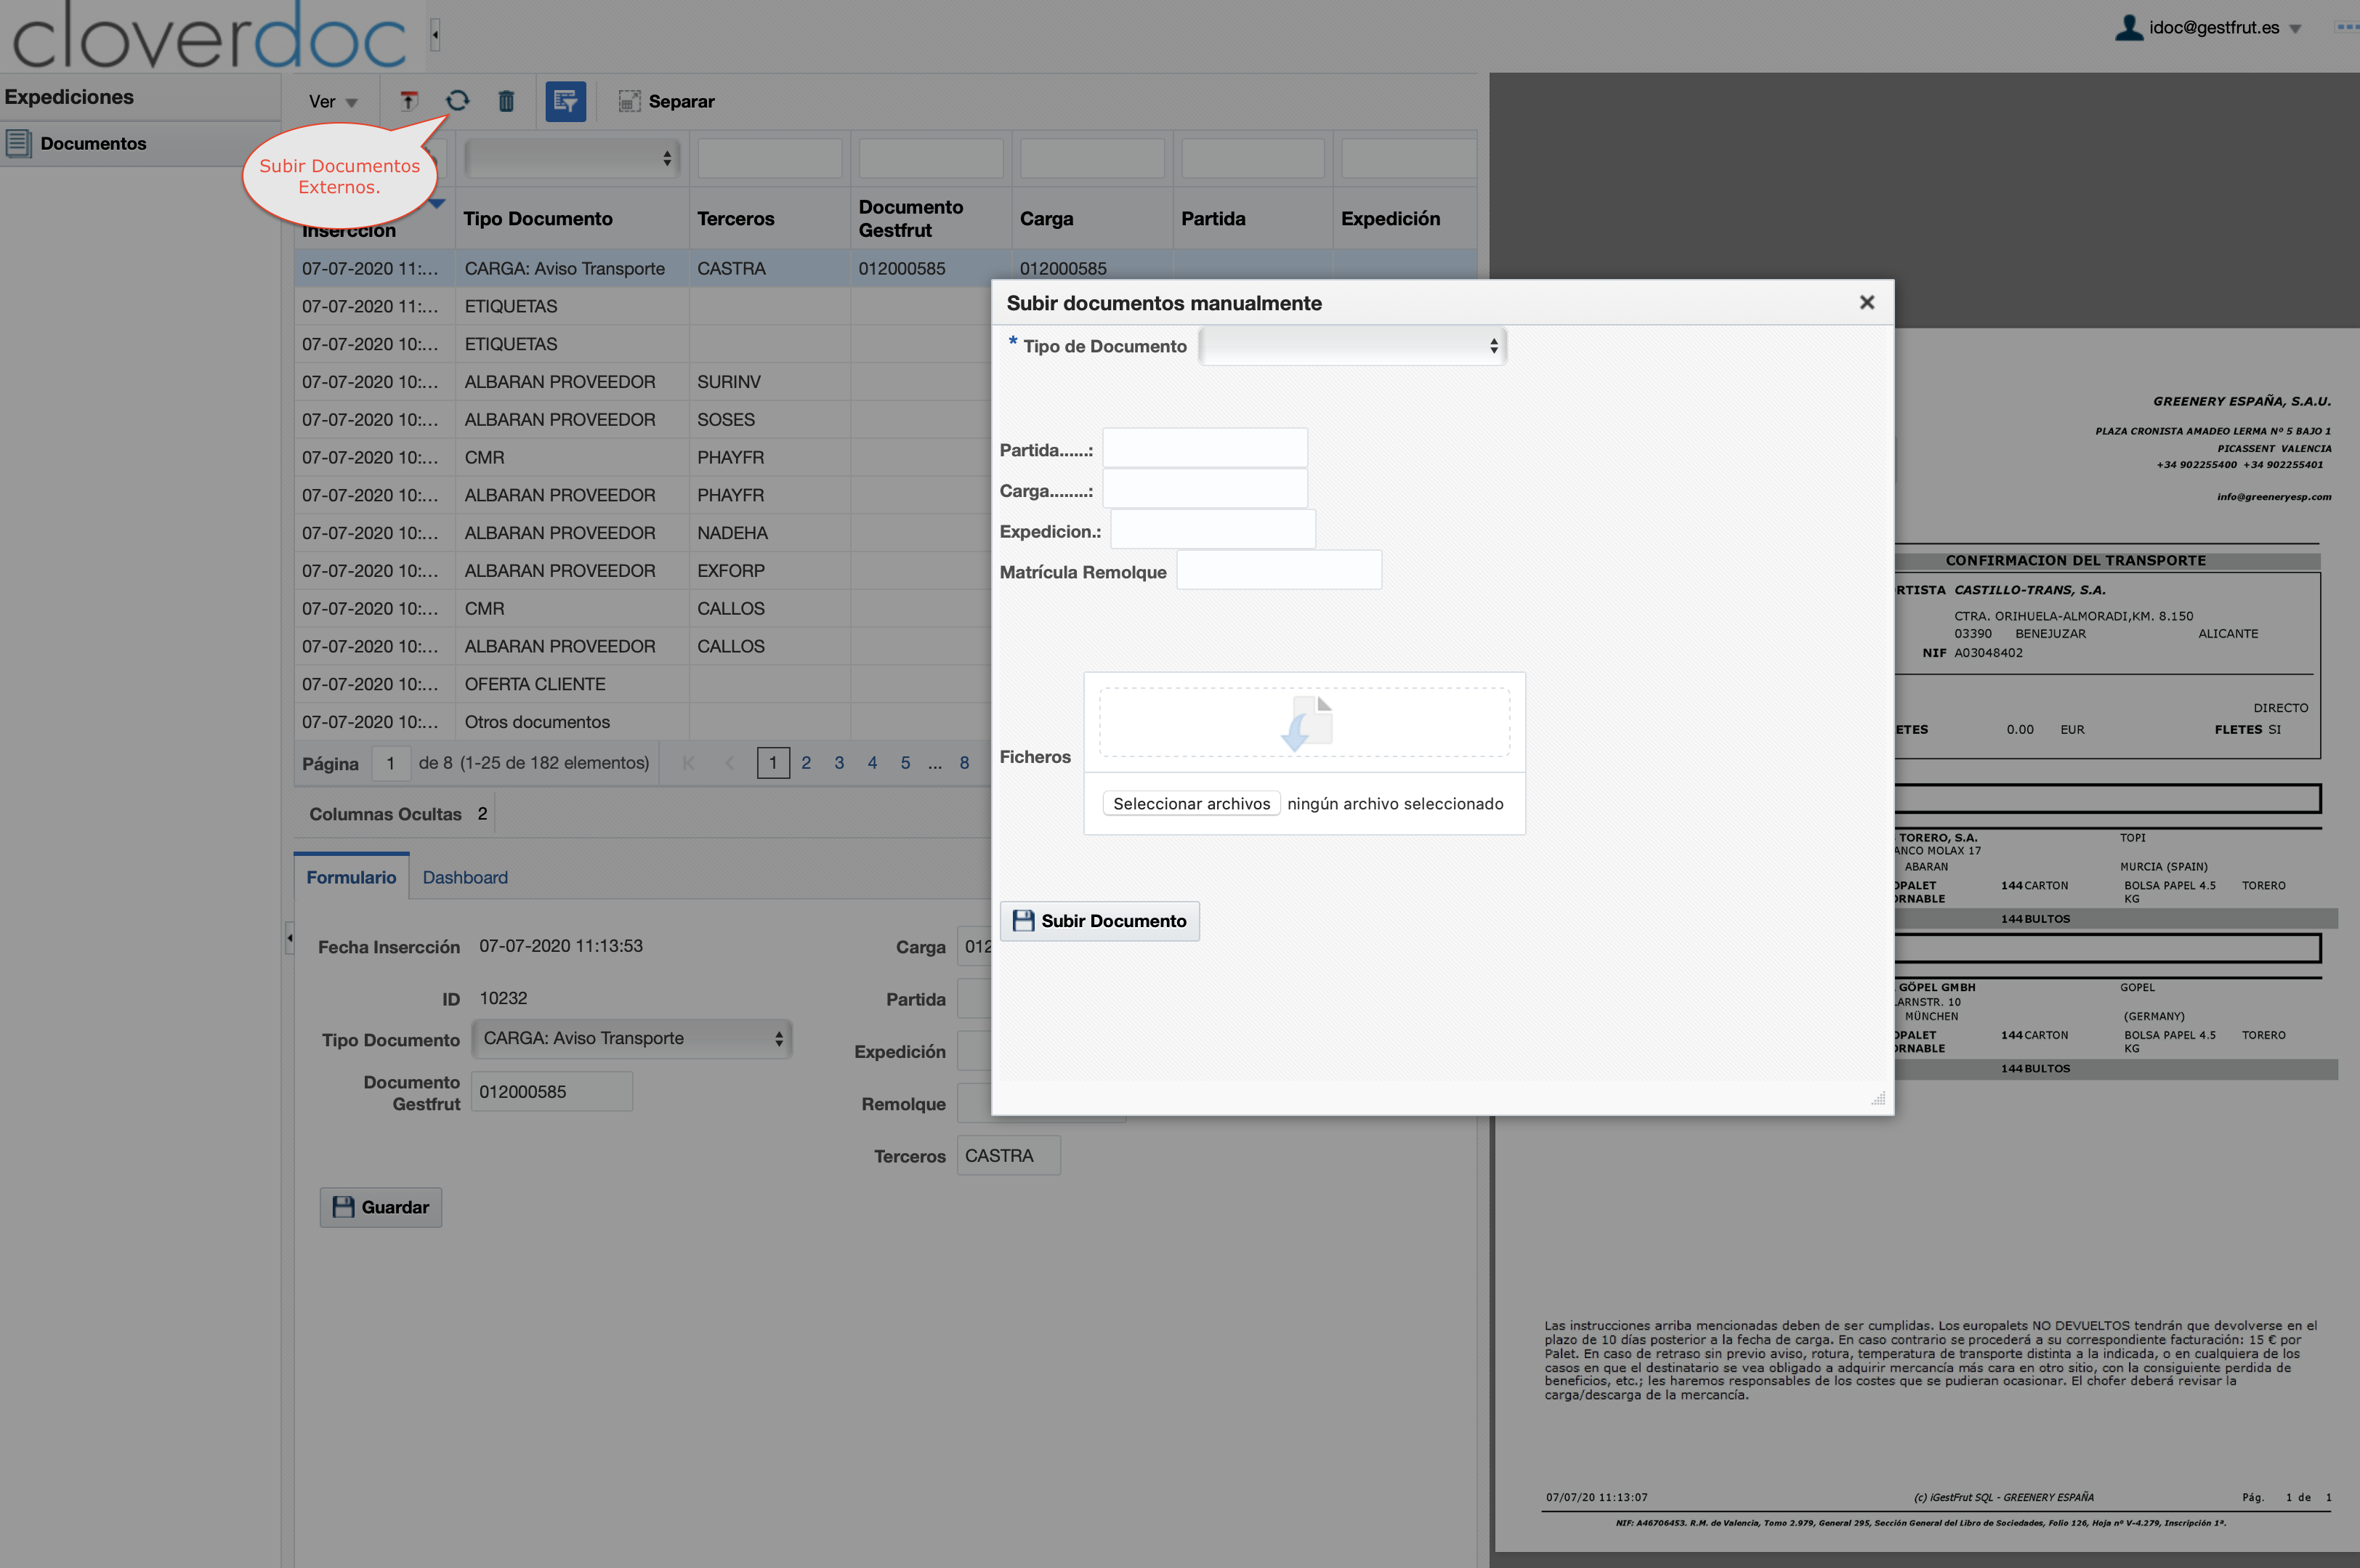
Task: Toggle the blue filter row icon
Action: (x=565, y=101)
